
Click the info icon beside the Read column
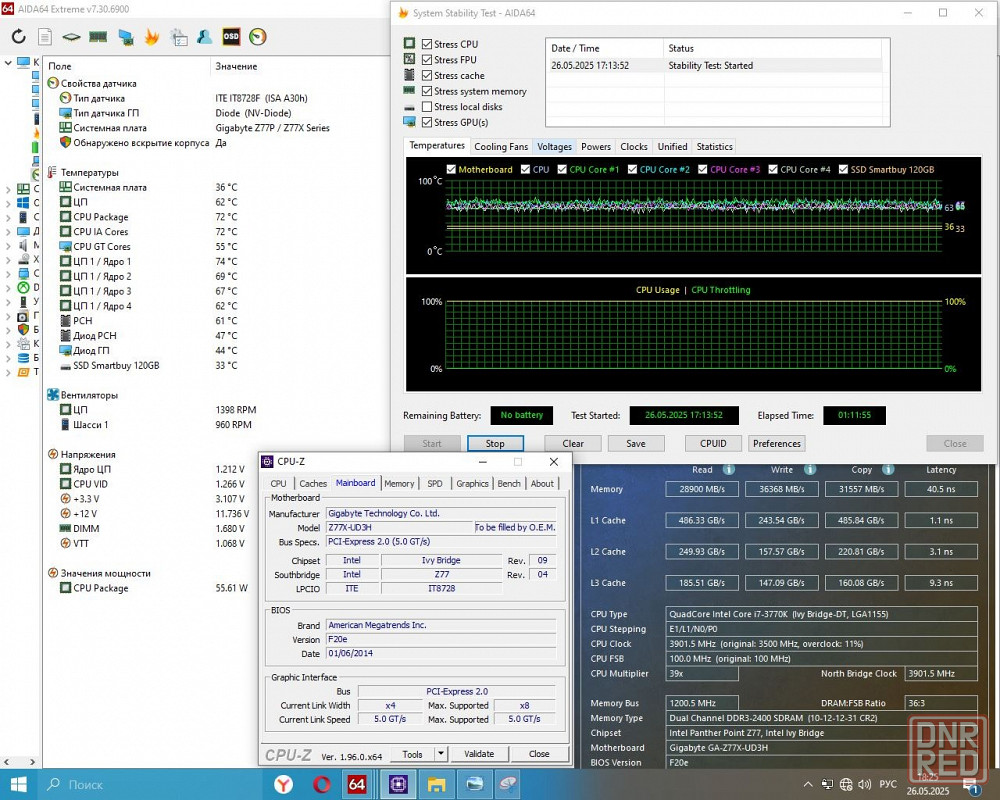tap(728, 470)
